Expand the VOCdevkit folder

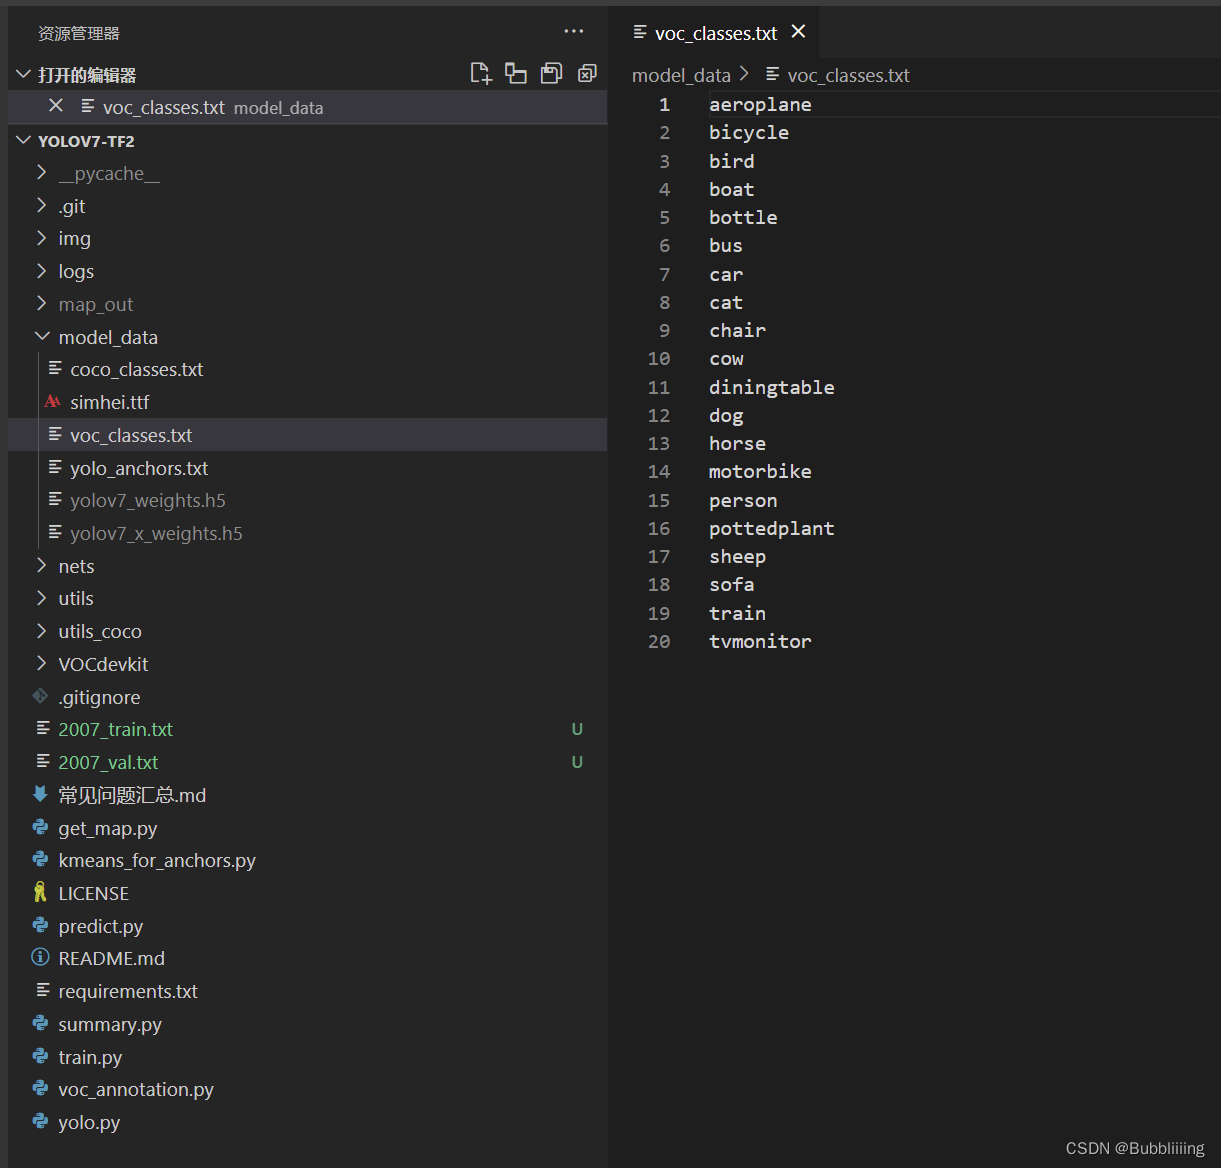tap(41, 663)
